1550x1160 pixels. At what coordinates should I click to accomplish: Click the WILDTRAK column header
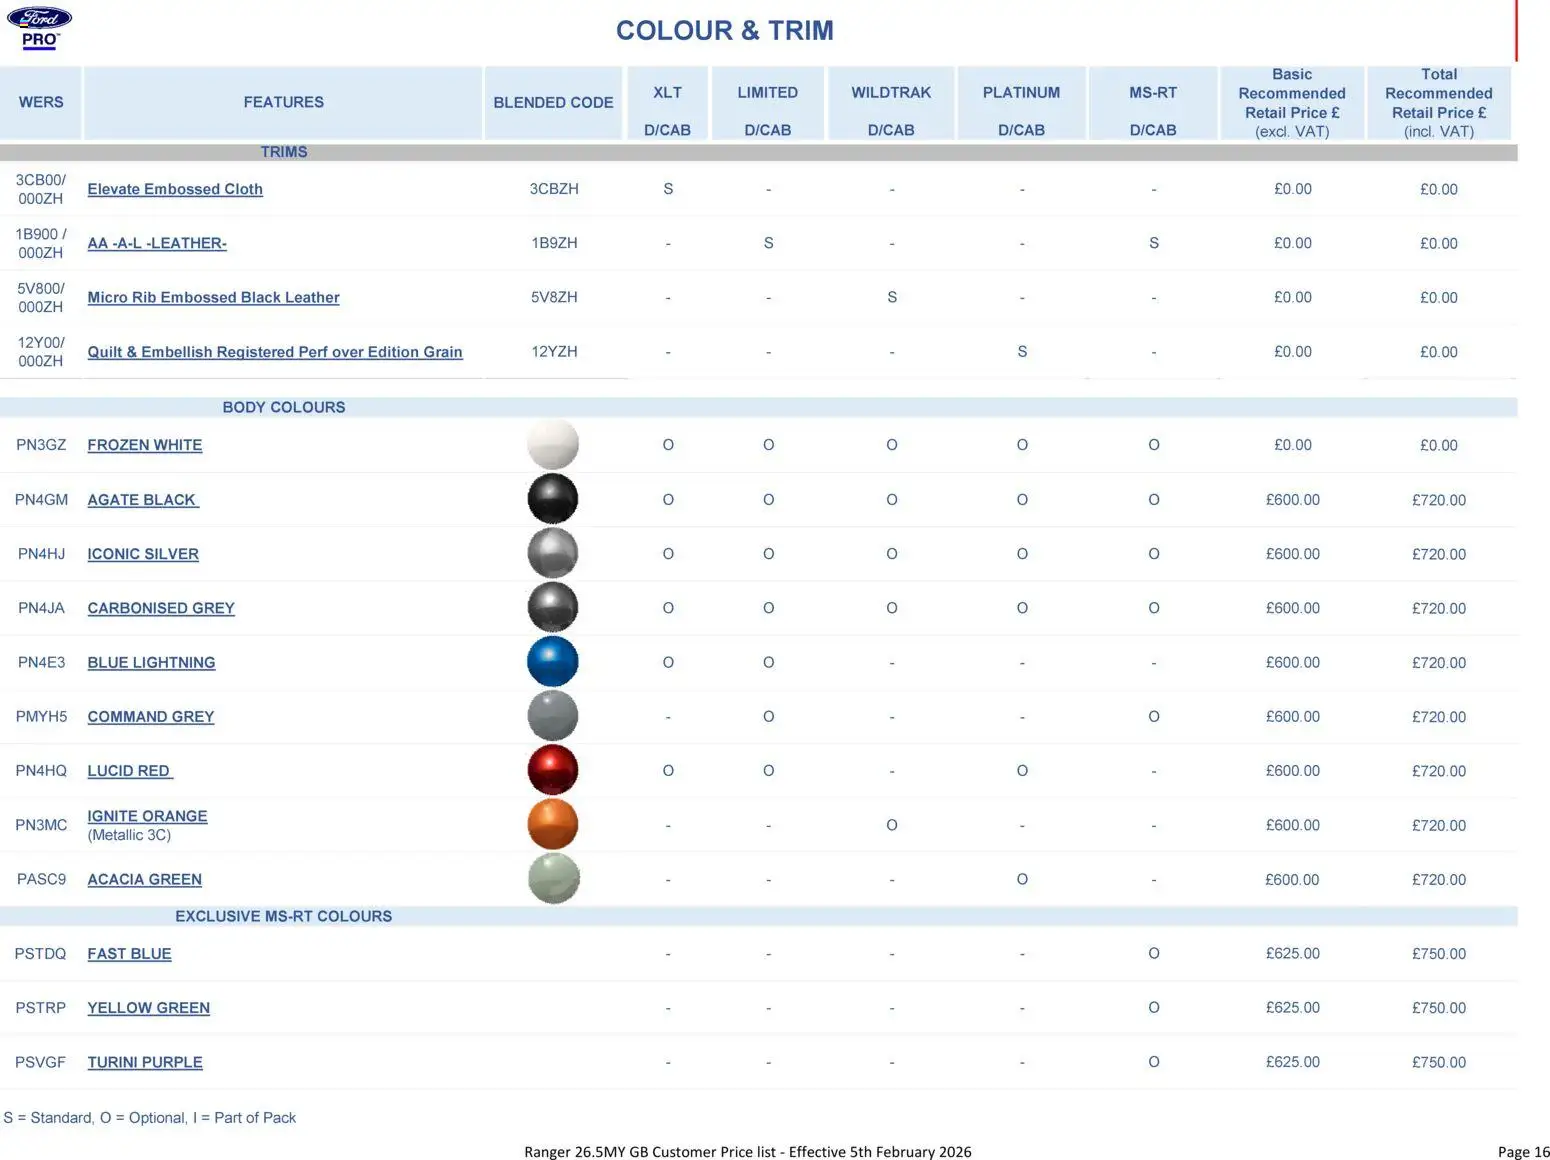pyautogui.click(x=891, y=93)
